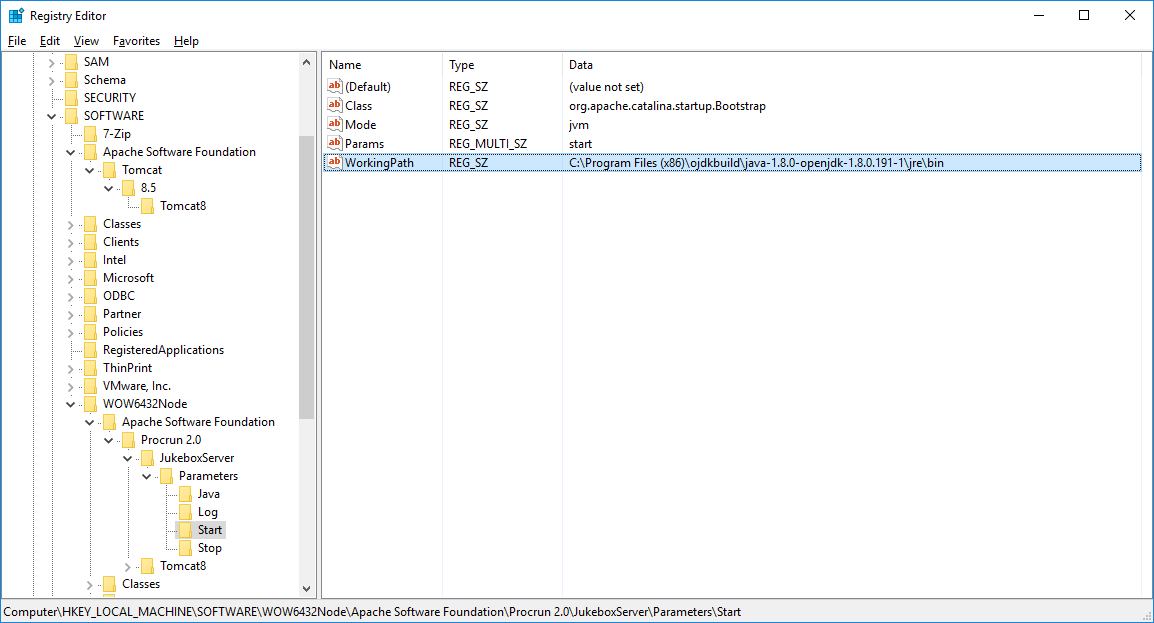Collapse the SOFTWARE tree node
Viewport: 1154px width, 623px height.
coord(51,116)
